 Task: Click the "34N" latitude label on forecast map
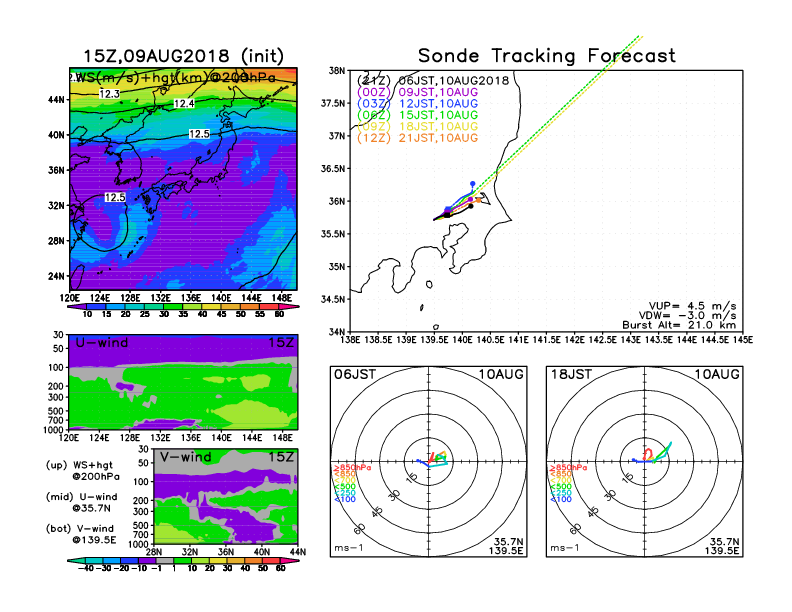(x=336, y=332)
